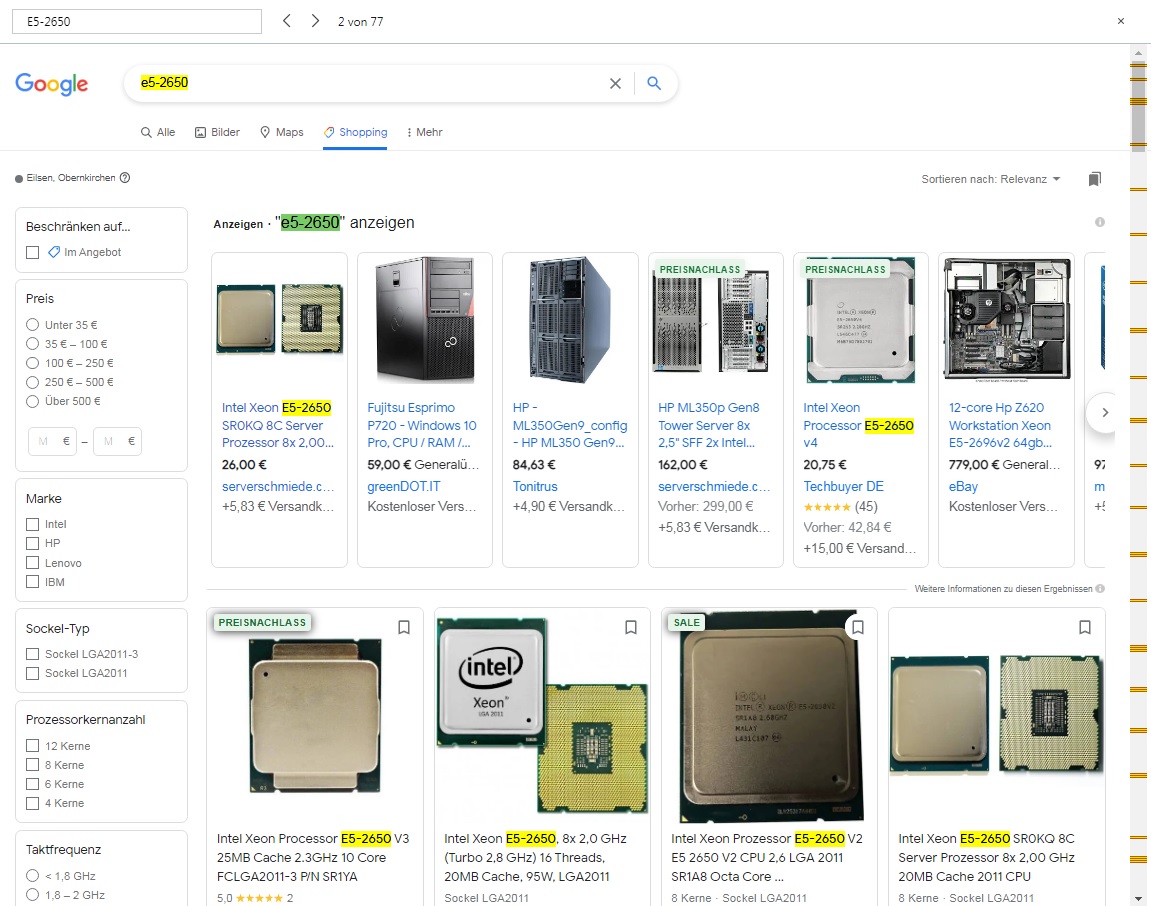This screenshot has height=906, width=1151.
Task: Click the find-in-page text field
Action: [x=137, y=21]
